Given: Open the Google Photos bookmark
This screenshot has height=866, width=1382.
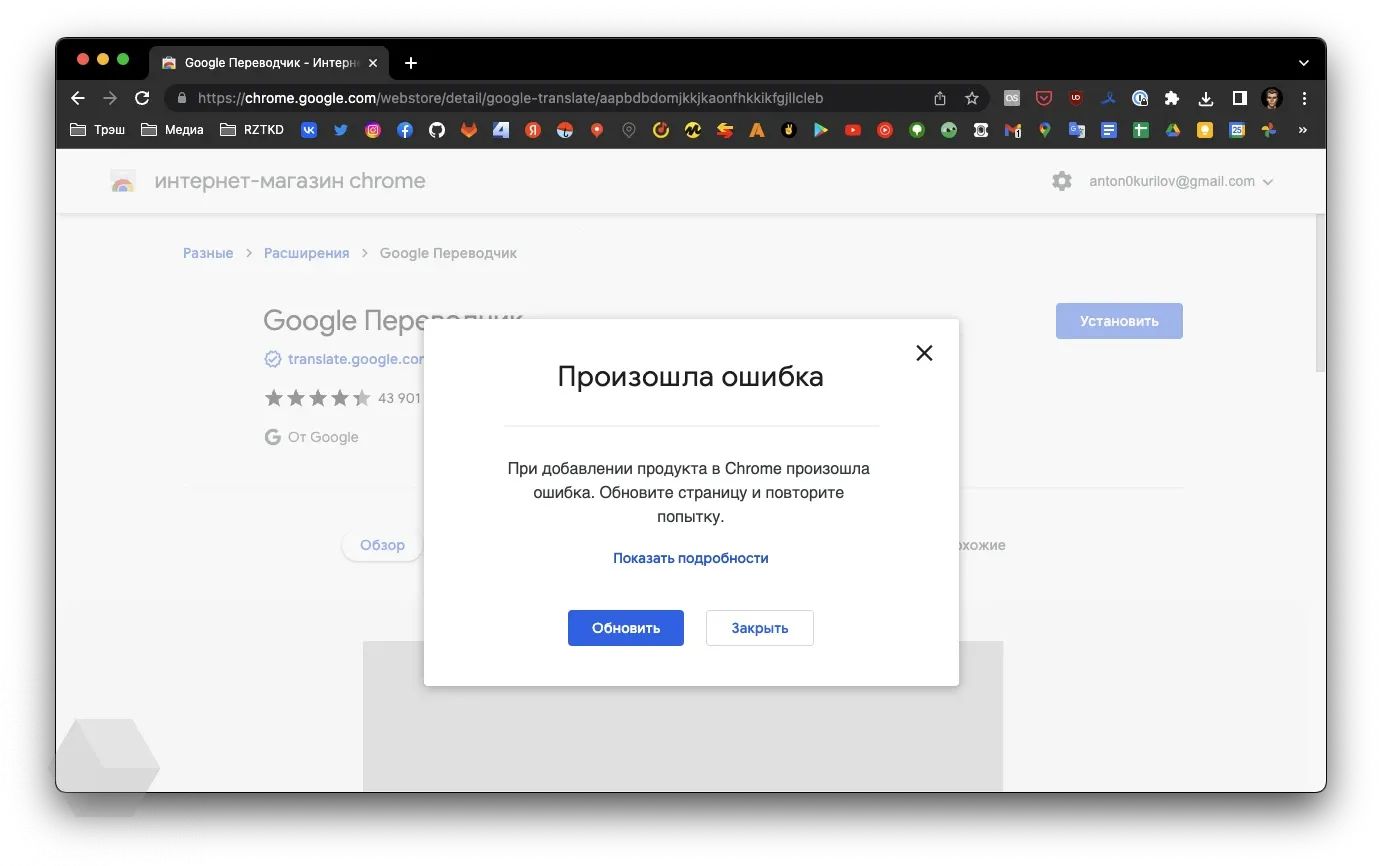Looking at the screenshot, I should point(1269,130).
